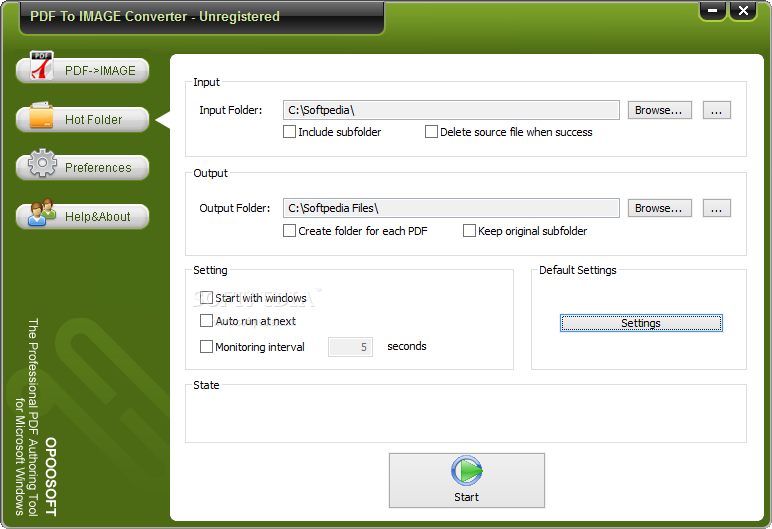Click in the Output Folder path field
Image resolution: width=772 pixels, height=529 pixels.
tap(451, 208)
